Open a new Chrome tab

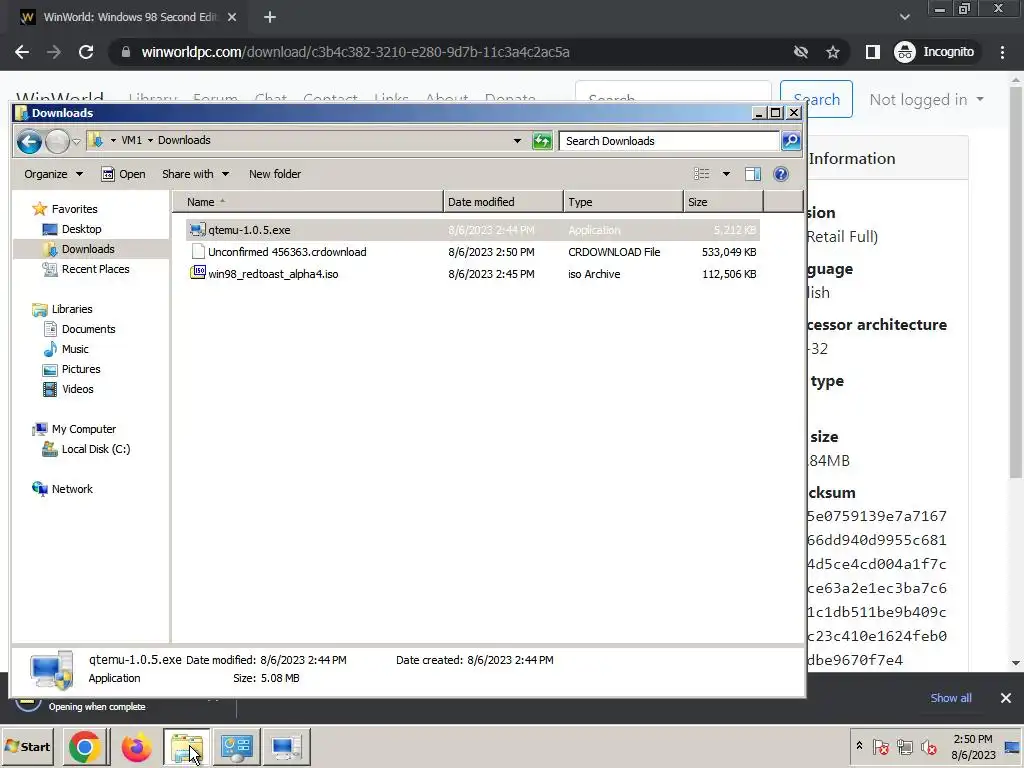[270, 18]
